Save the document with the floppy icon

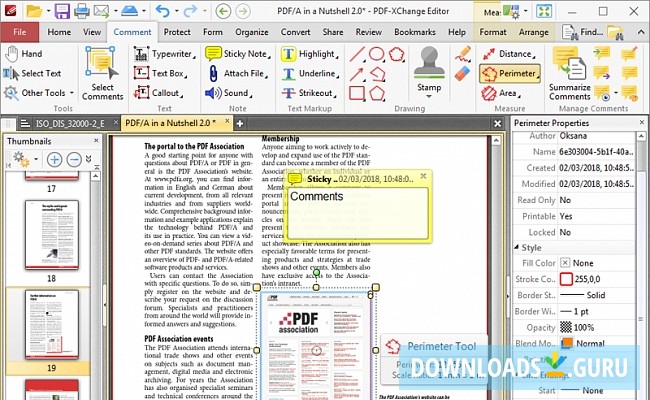coord(62,12)
